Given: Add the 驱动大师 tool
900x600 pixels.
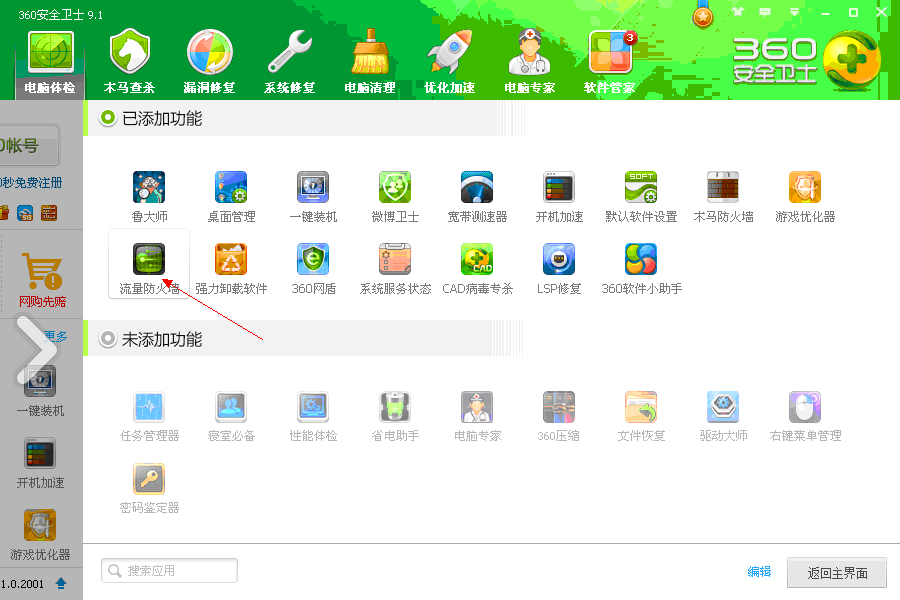Looking at the screenshot, I should (723, 416).
